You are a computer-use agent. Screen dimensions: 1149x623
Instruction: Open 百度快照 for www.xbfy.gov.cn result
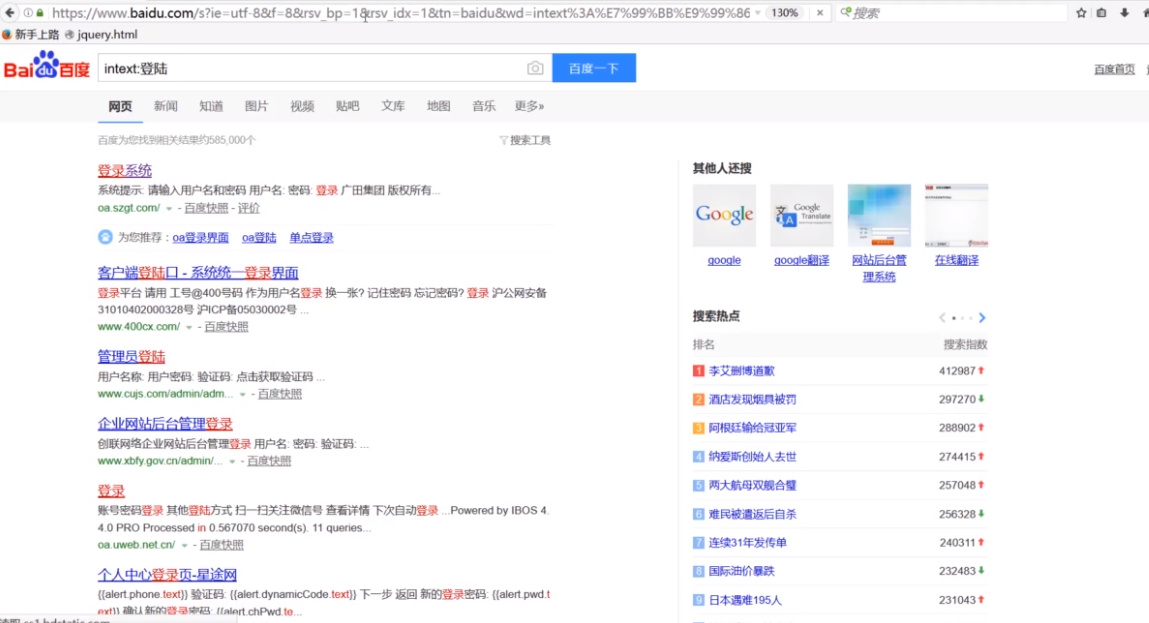(269, 461)
